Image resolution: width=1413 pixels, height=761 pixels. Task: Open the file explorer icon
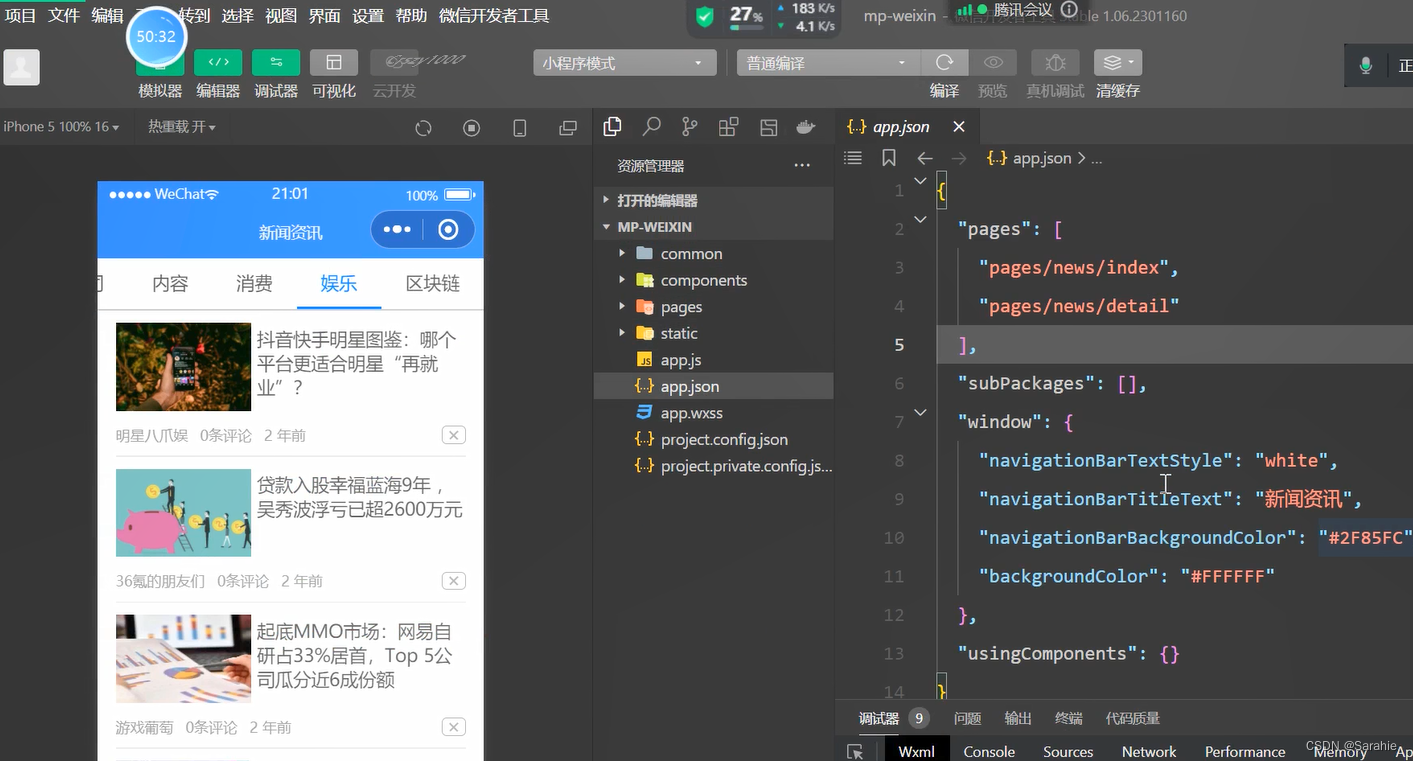click(x=613, y=127)
